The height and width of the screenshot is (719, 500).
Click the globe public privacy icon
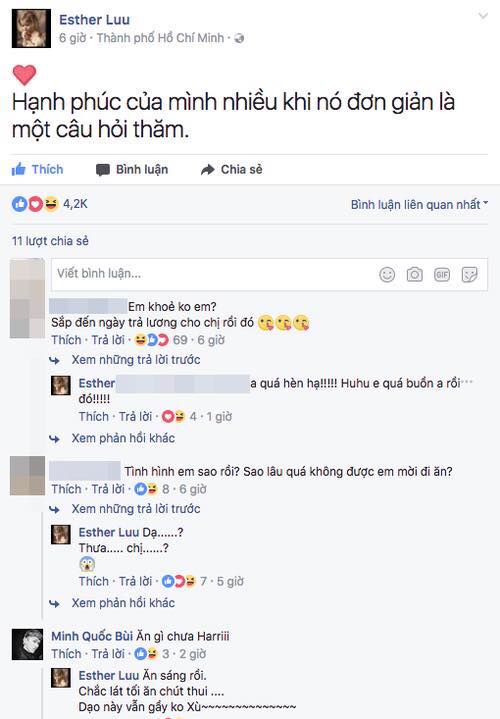tap(239, 39)
